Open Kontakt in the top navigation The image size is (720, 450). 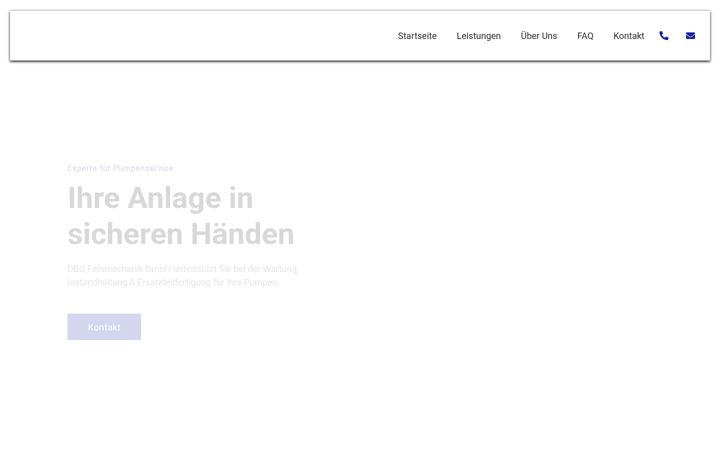click(629, 36)
